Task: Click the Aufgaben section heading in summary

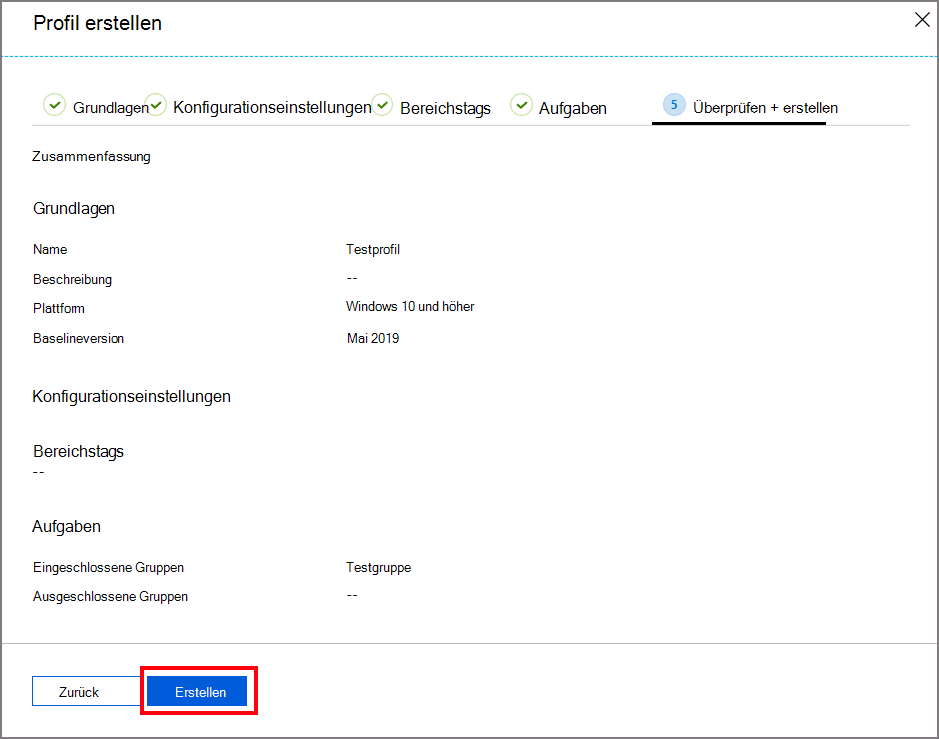Action: click(66, 526)
